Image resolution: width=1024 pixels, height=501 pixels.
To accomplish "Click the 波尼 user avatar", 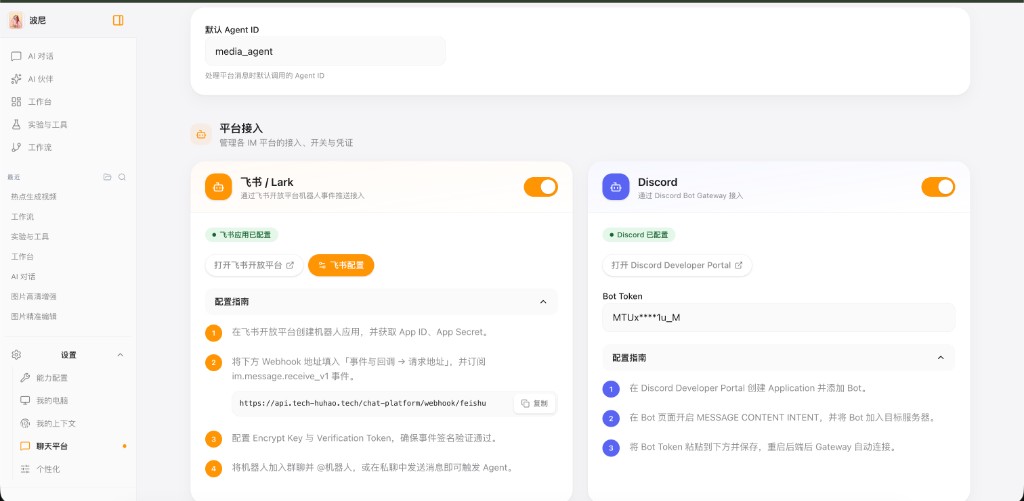I will click(15, 20).
